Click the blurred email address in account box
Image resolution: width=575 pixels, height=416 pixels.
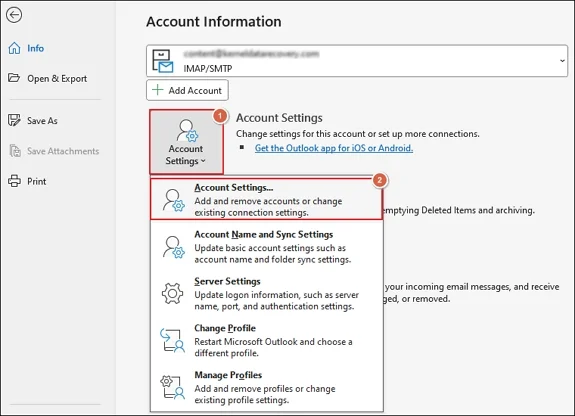click(x=251, y=54)
